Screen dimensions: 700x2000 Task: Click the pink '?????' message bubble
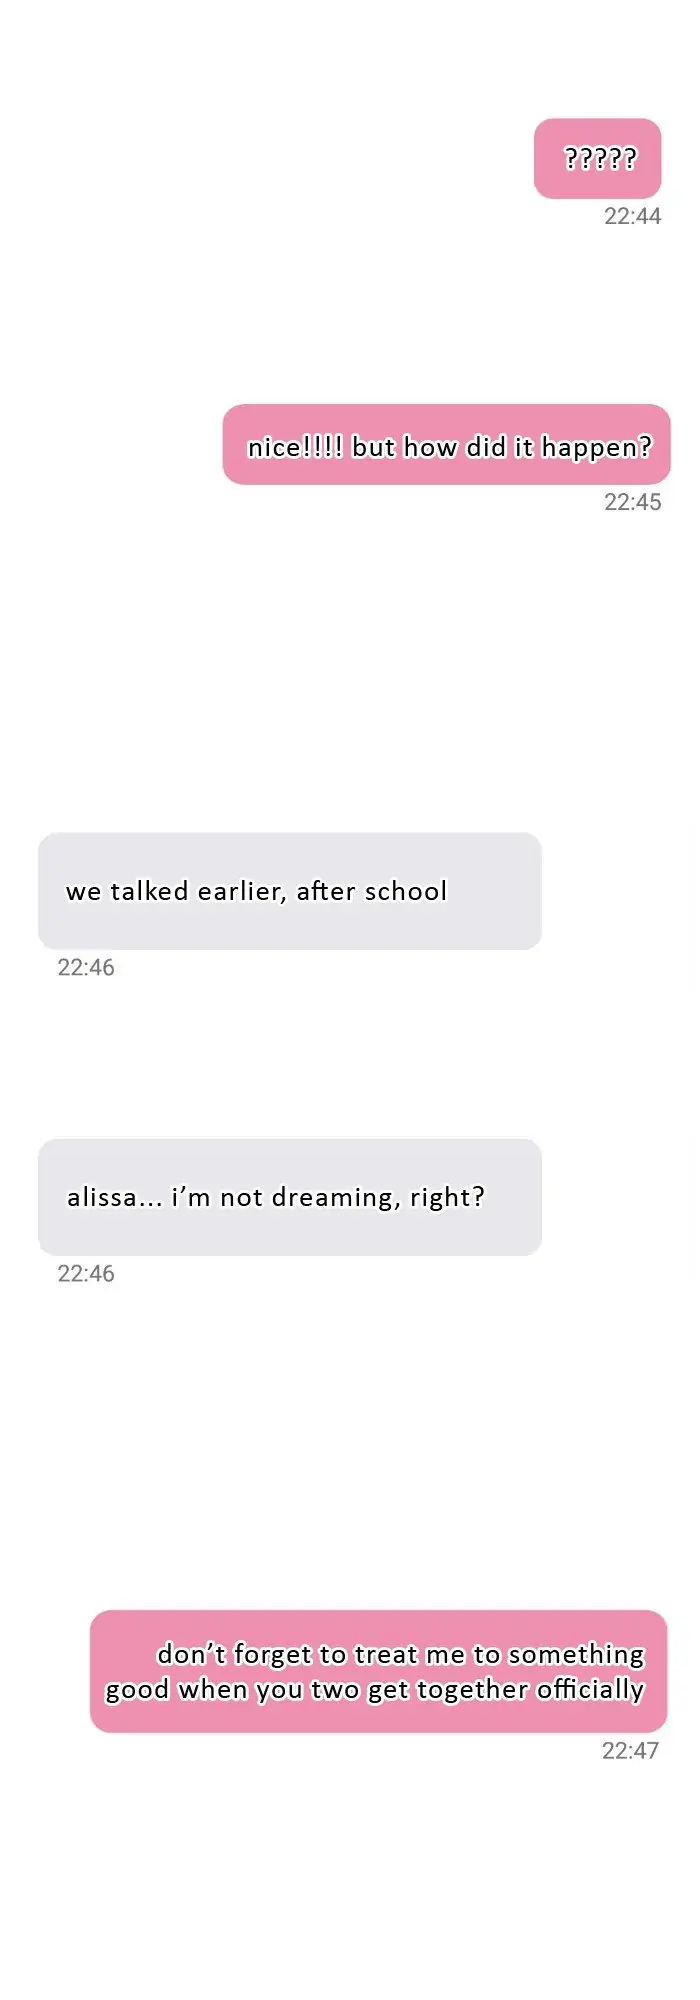click(x=598, y=159)
